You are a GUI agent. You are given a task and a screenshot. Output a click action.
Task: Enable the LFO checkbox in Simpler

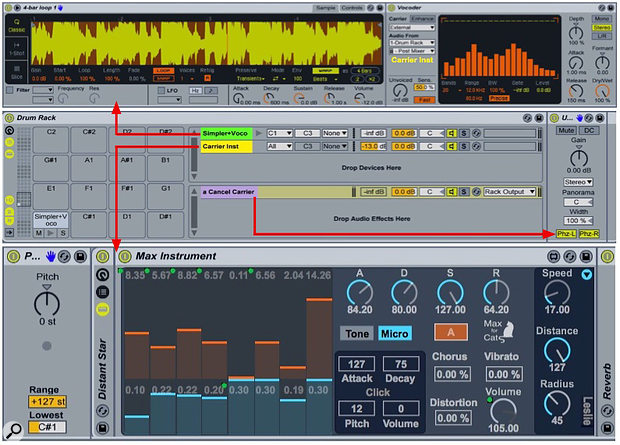coord(161,91)
